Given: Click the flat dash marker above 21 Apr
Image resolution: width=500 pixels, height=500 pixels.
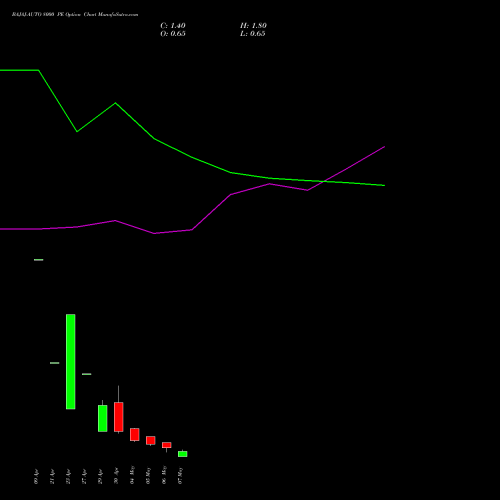Looking at the screenshot, I should point(55,363).
